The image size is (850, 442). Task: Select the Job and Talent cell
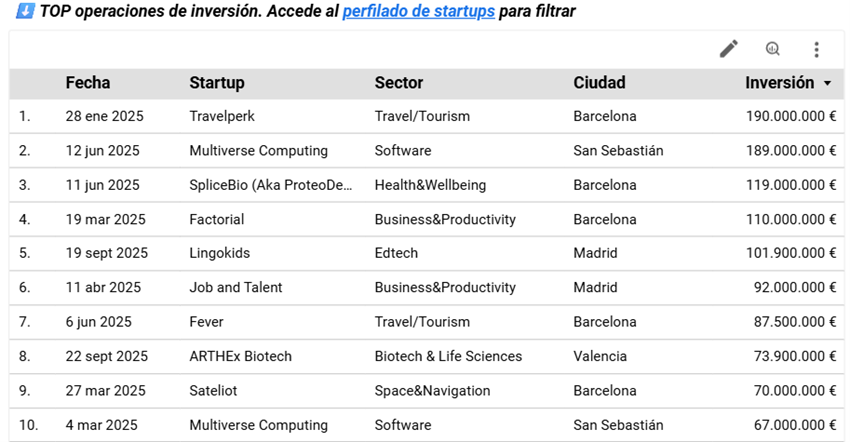[x=236, y=287]
